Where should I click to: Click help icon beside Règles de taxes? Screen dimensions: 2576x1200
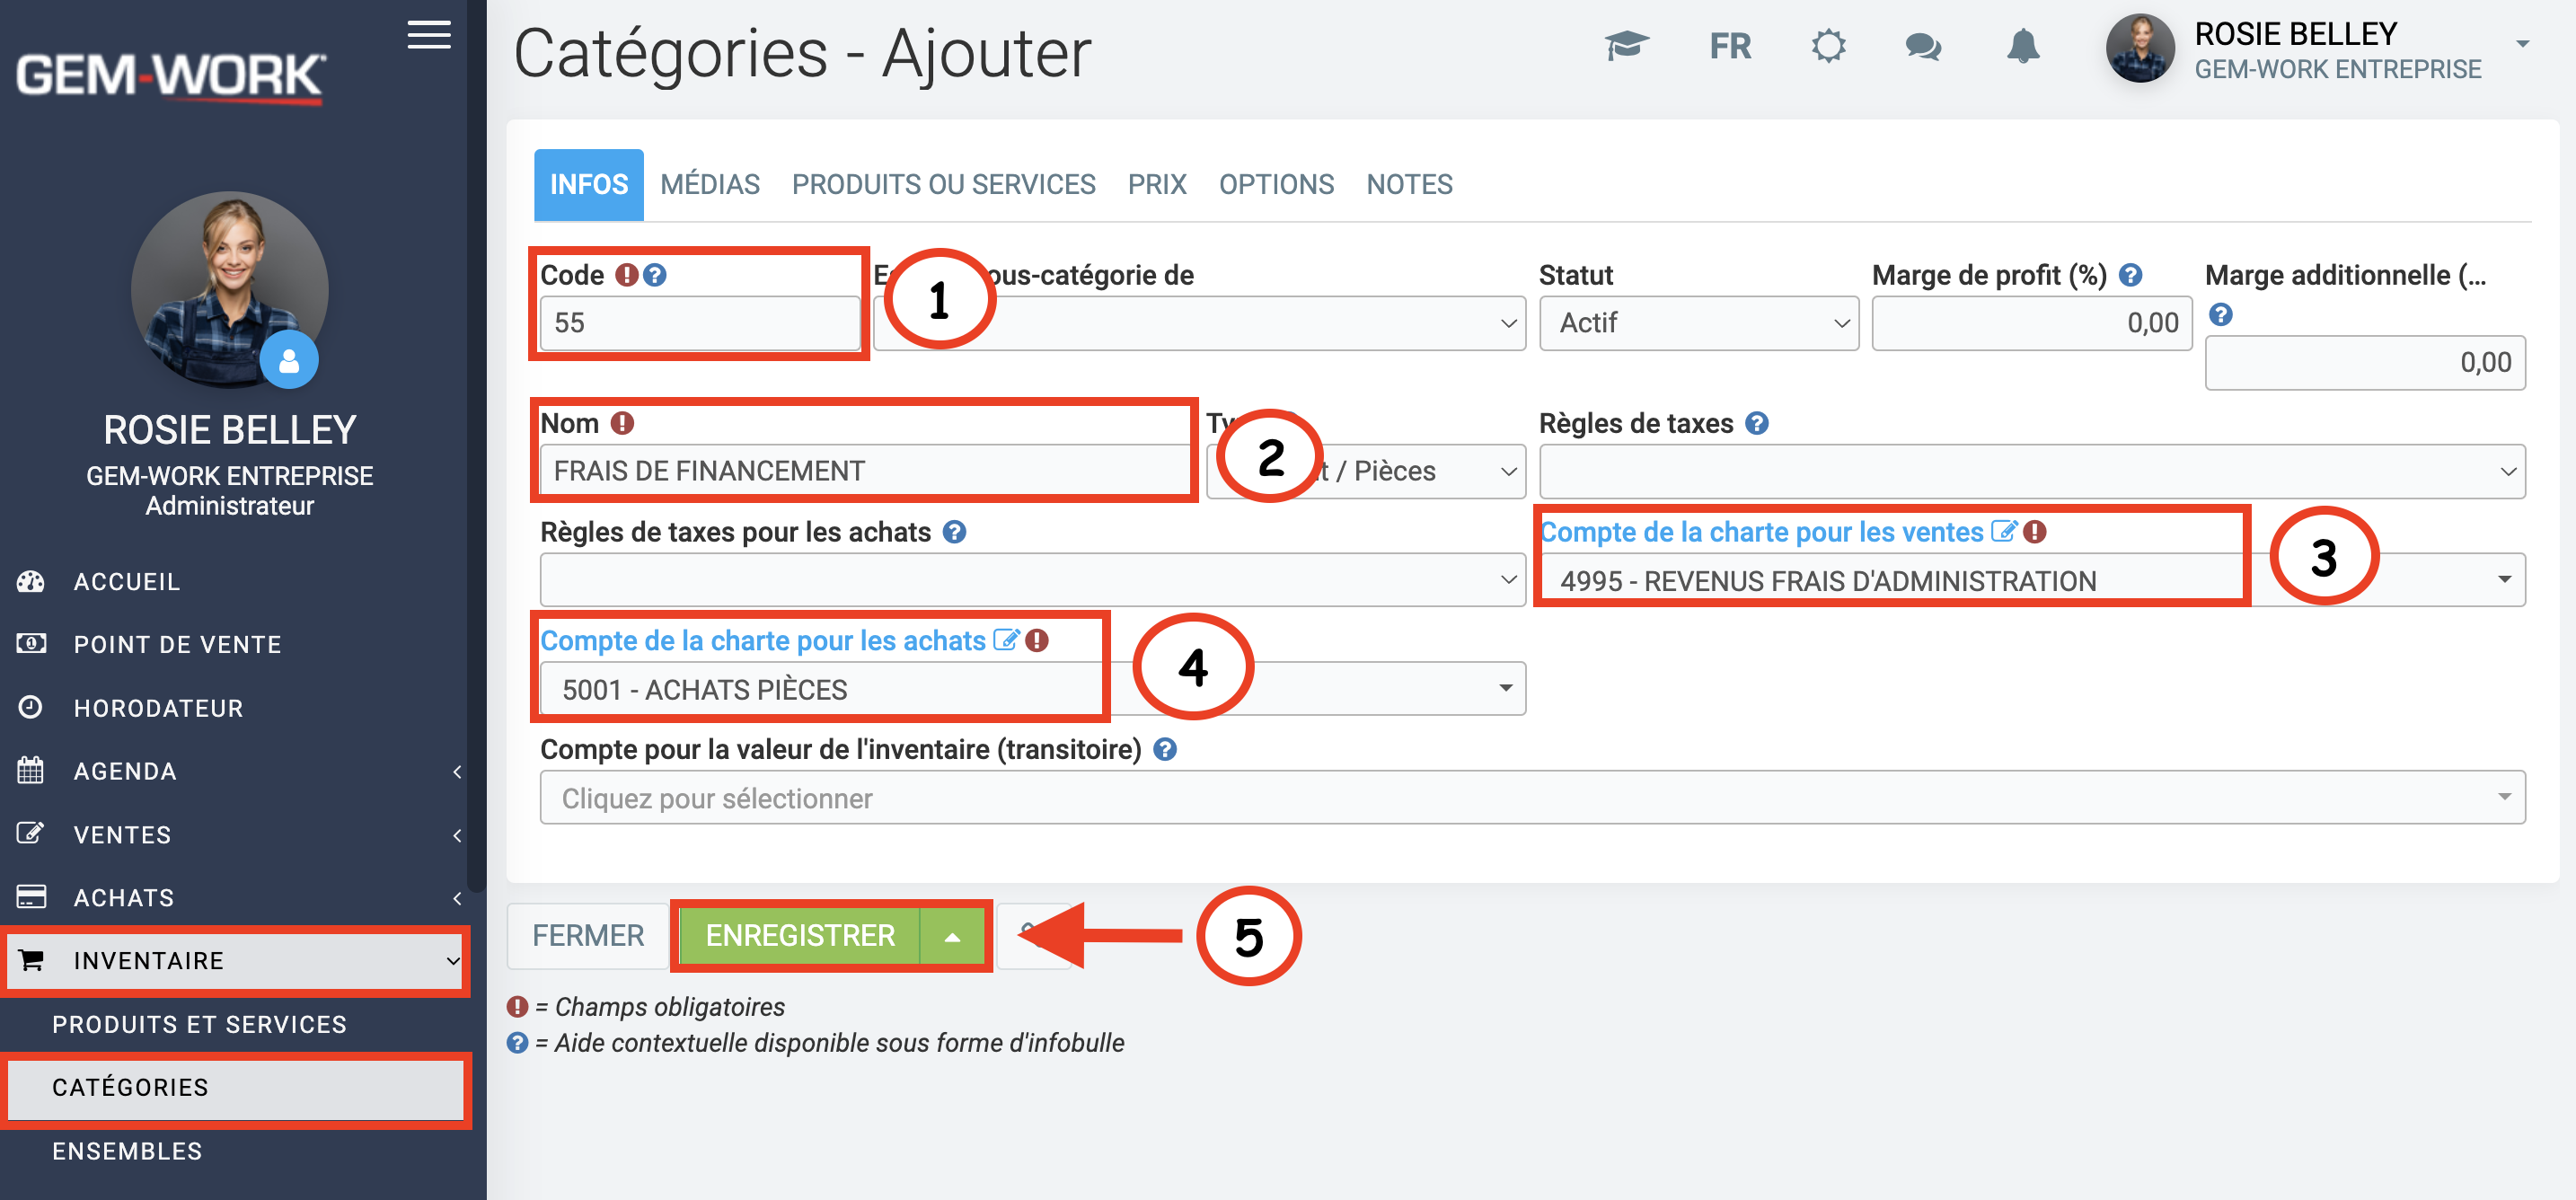click(1757, 423)
